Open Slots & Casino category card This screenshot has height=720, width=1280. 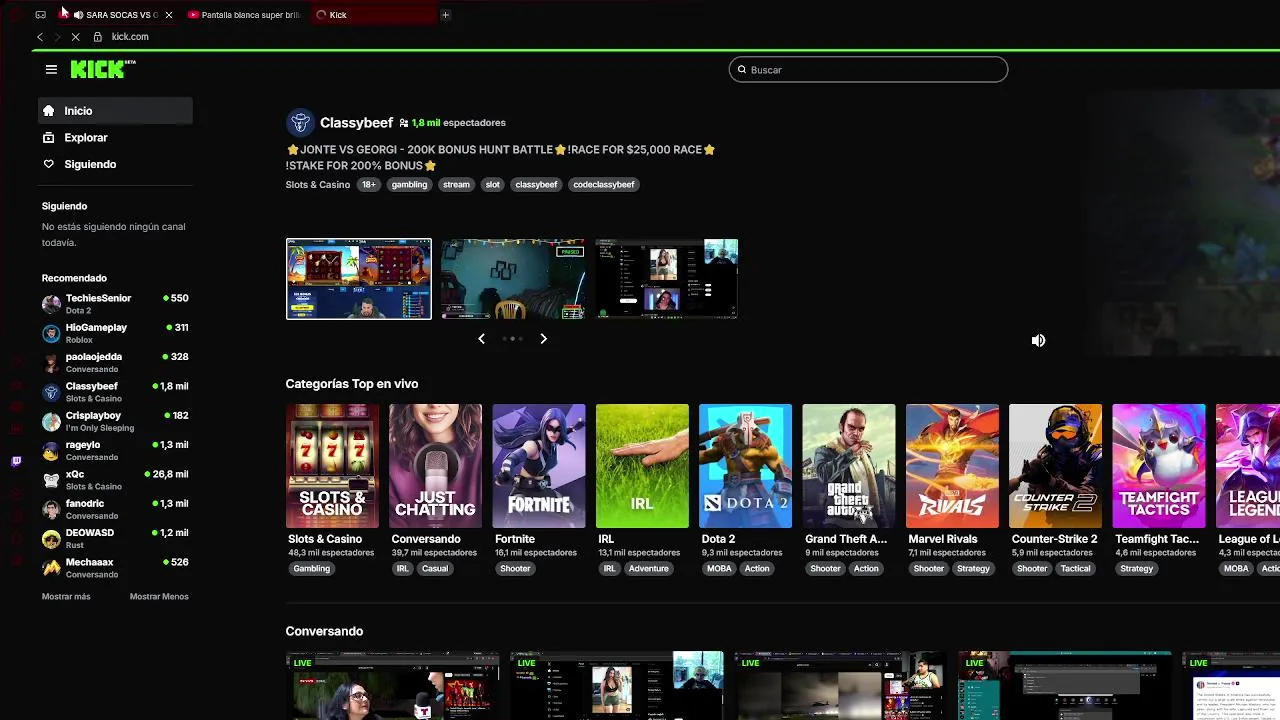pyautogui.click(x=332, y=466)
